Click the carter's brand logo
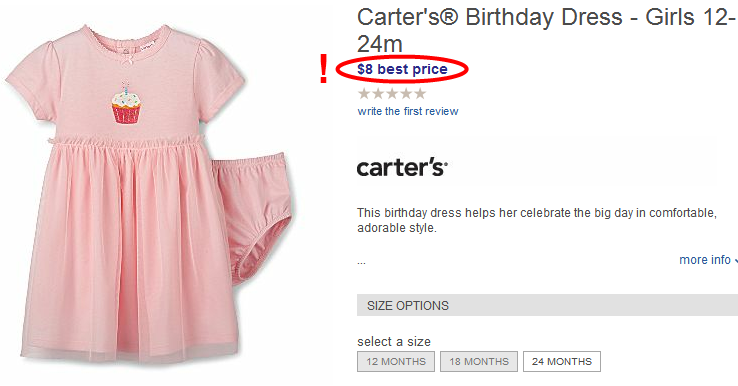Image resolution: width=738 pixels, height=386 pixels. click(x=402, y=167)
